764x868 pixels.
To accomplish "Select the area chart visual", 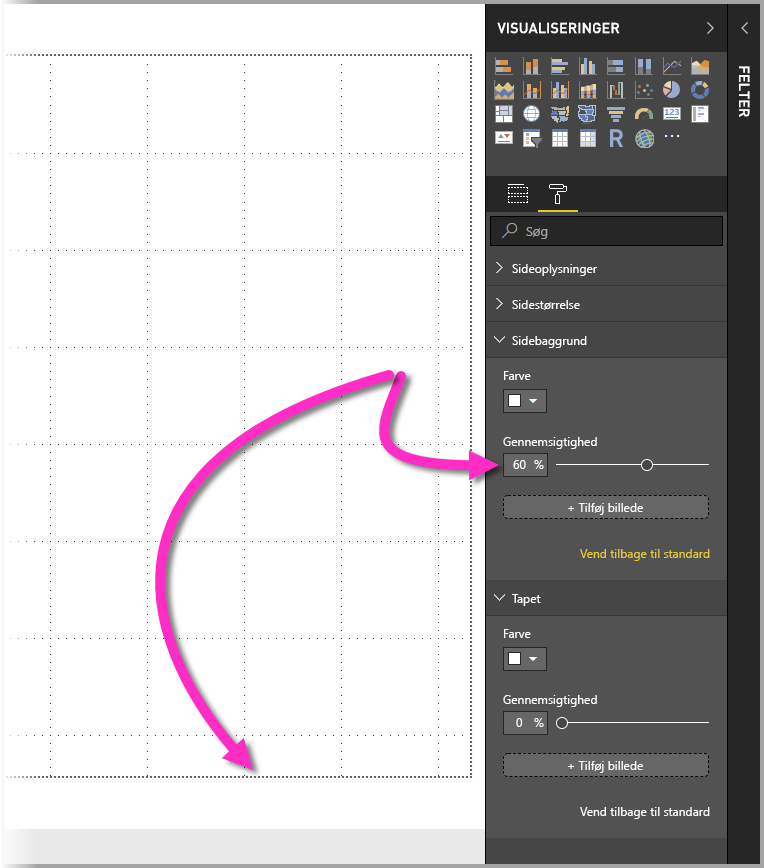I will click(x=700, y=66).
